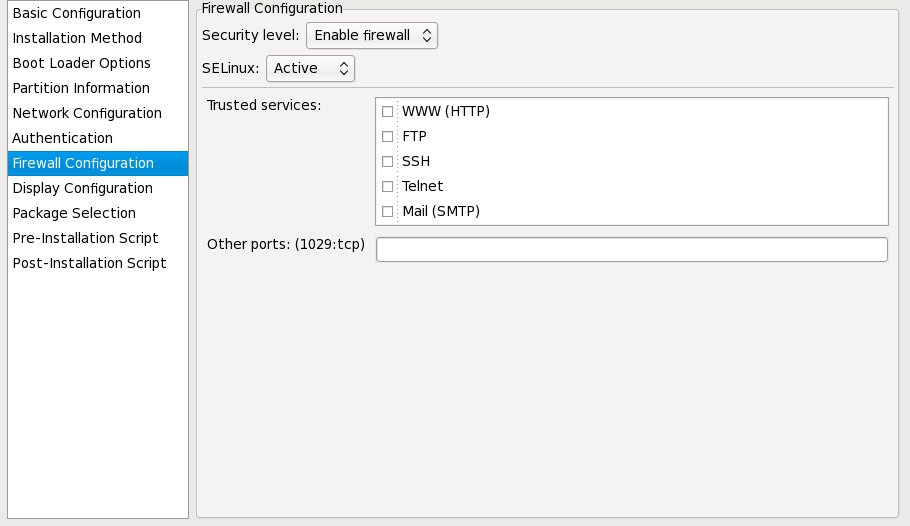Click the Telnet label in trusted services
The height and width of the screenshot is (526, 910).
(x=422, y=186)
